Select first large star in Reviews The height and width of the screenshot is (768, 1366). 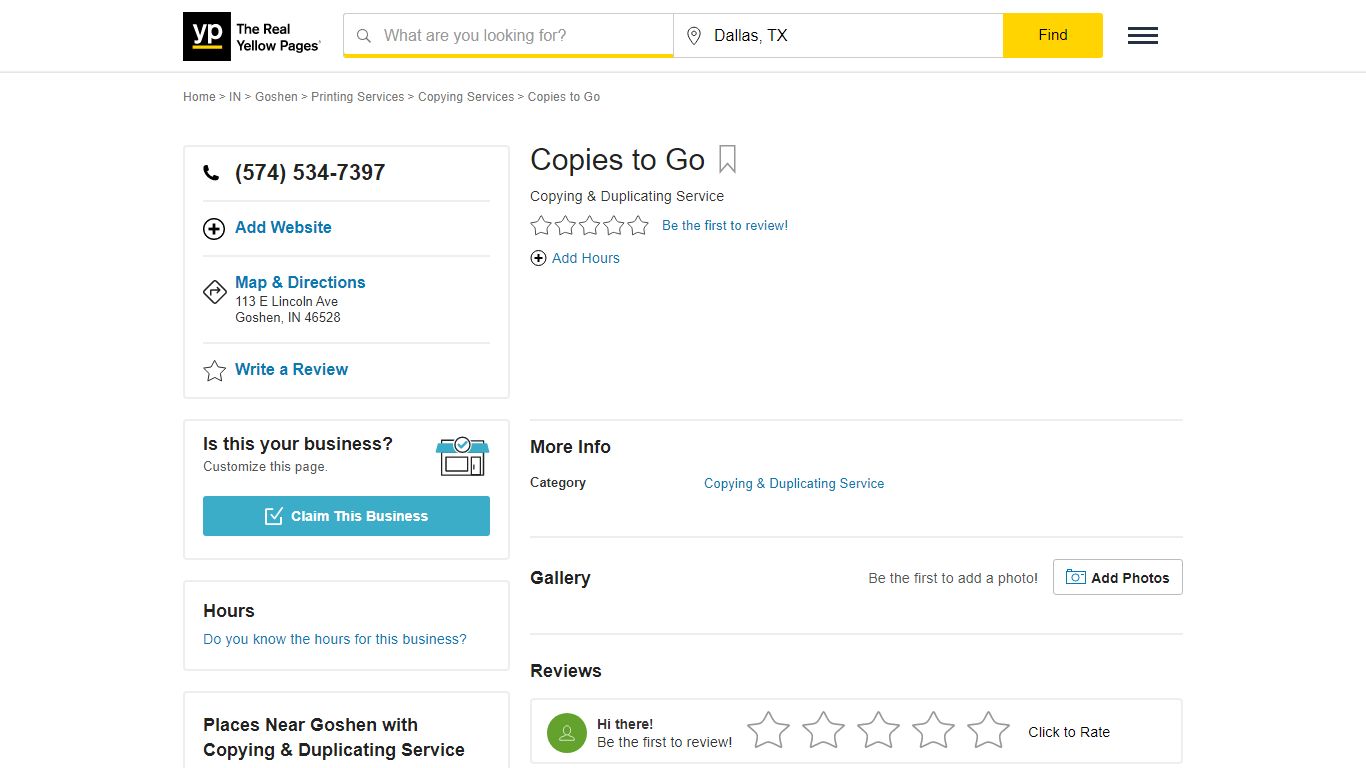769,730
